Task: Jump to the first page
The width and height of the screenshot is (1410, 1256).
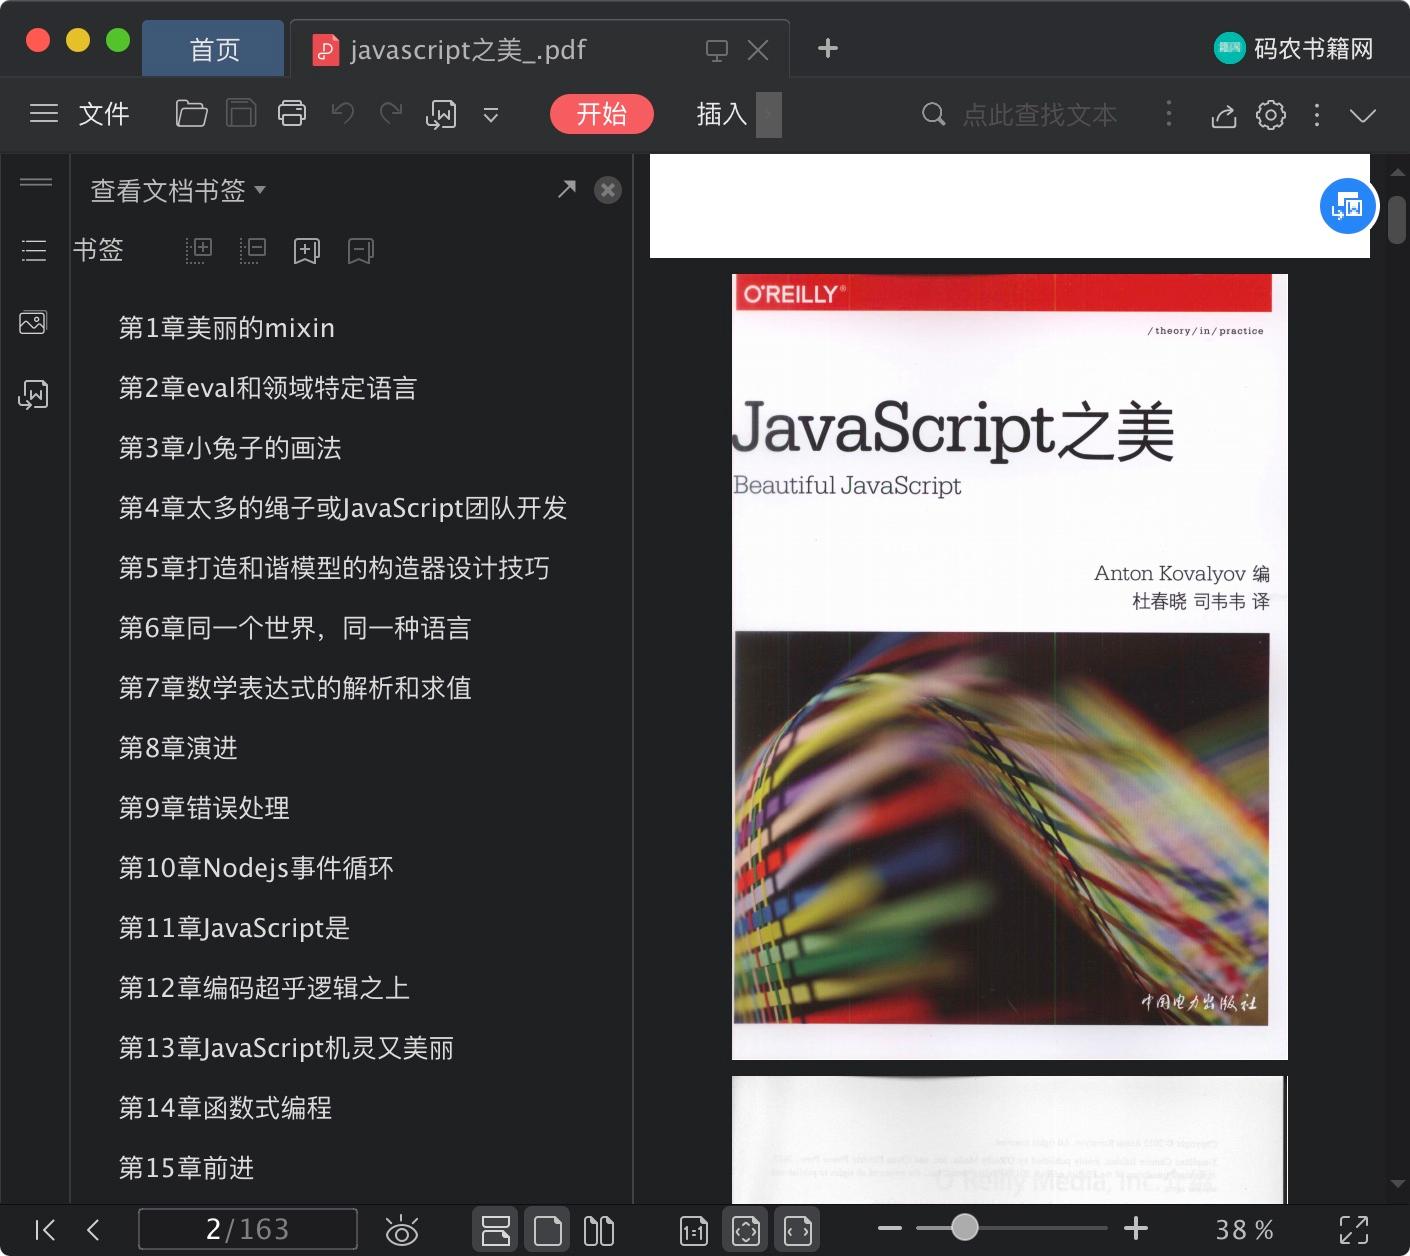Action: [x=45, y=1230]
